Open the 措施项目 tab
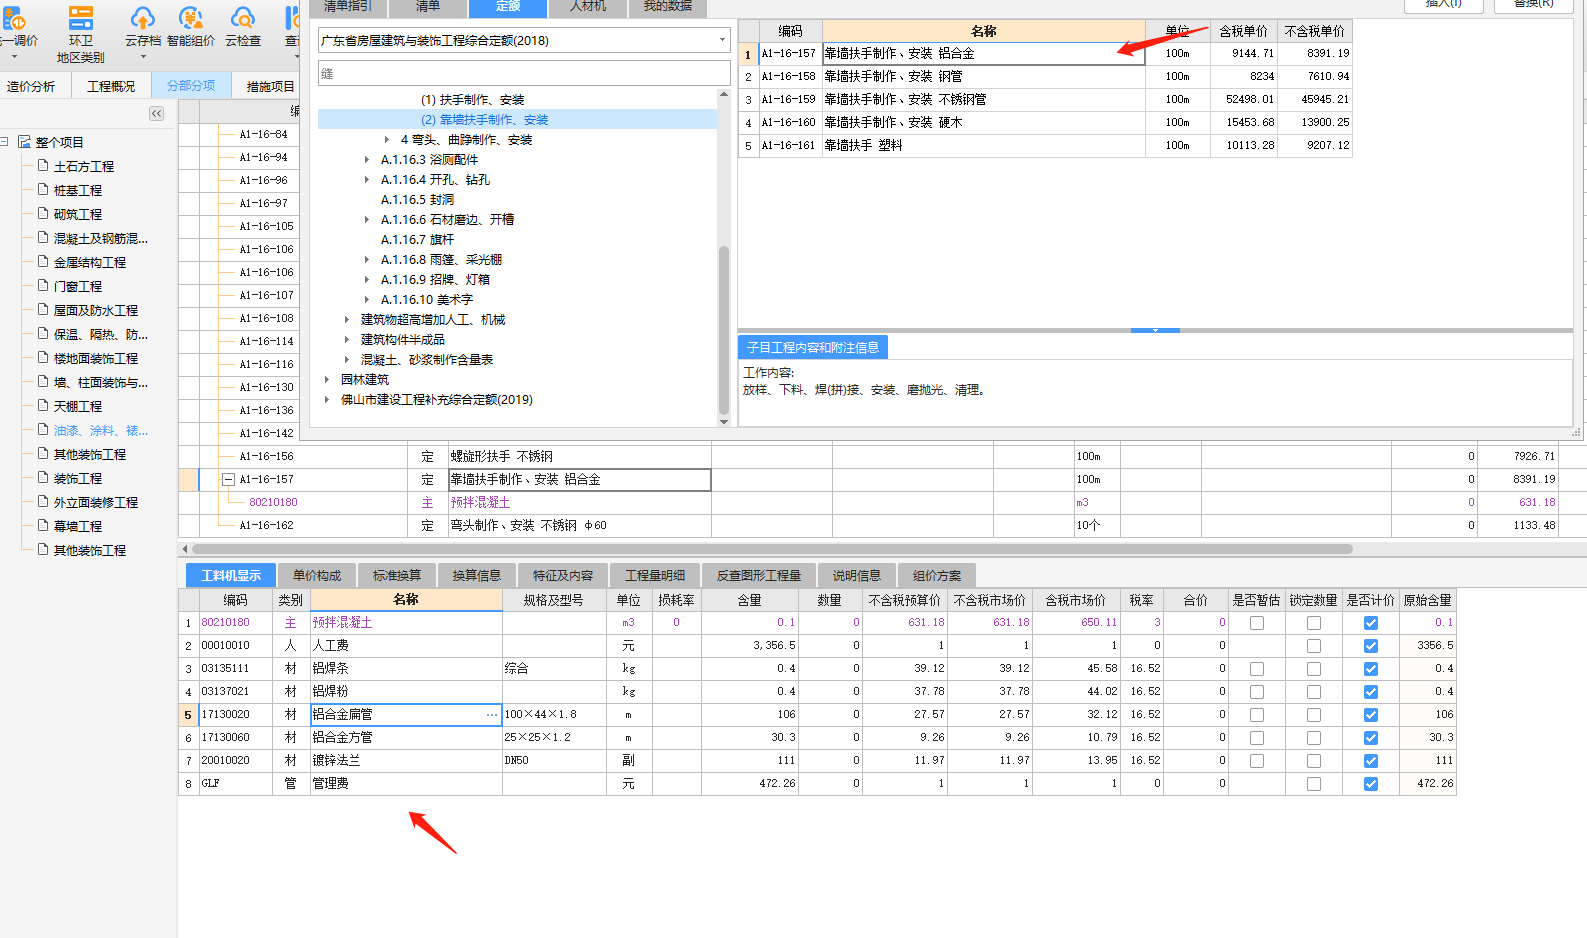The image size is (1587, 938). tap(270, 87)
